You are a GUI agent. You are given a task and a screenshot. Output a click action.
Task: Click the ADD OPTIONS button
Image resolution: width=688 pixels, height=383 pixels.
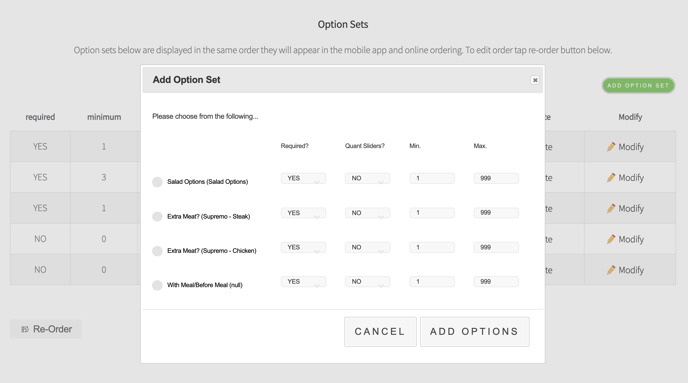(x=474, y=332)
